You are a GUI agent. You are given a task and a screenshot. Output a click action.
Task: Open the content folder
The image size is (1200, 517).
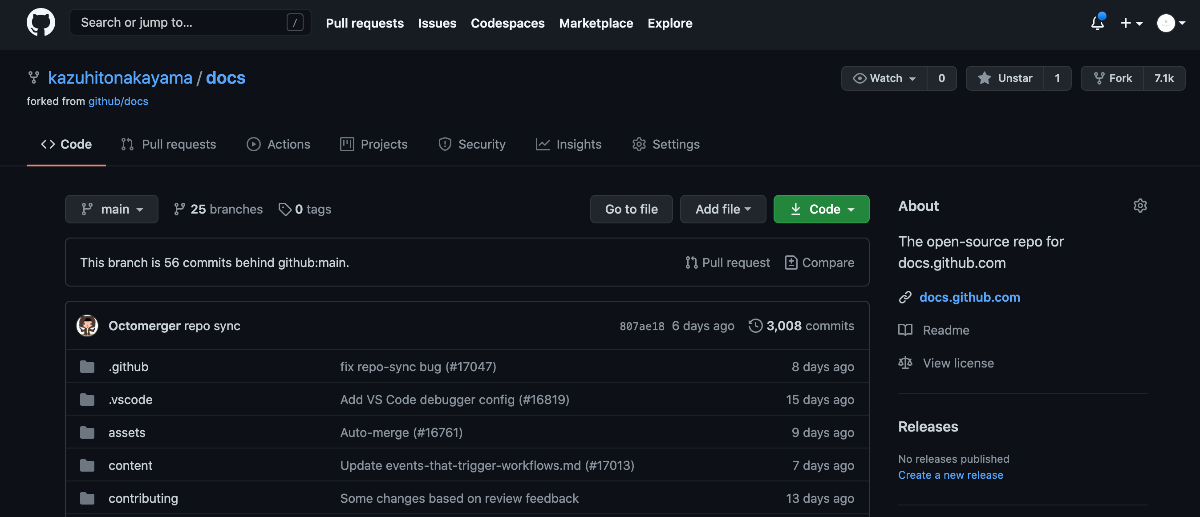point(130,466)
